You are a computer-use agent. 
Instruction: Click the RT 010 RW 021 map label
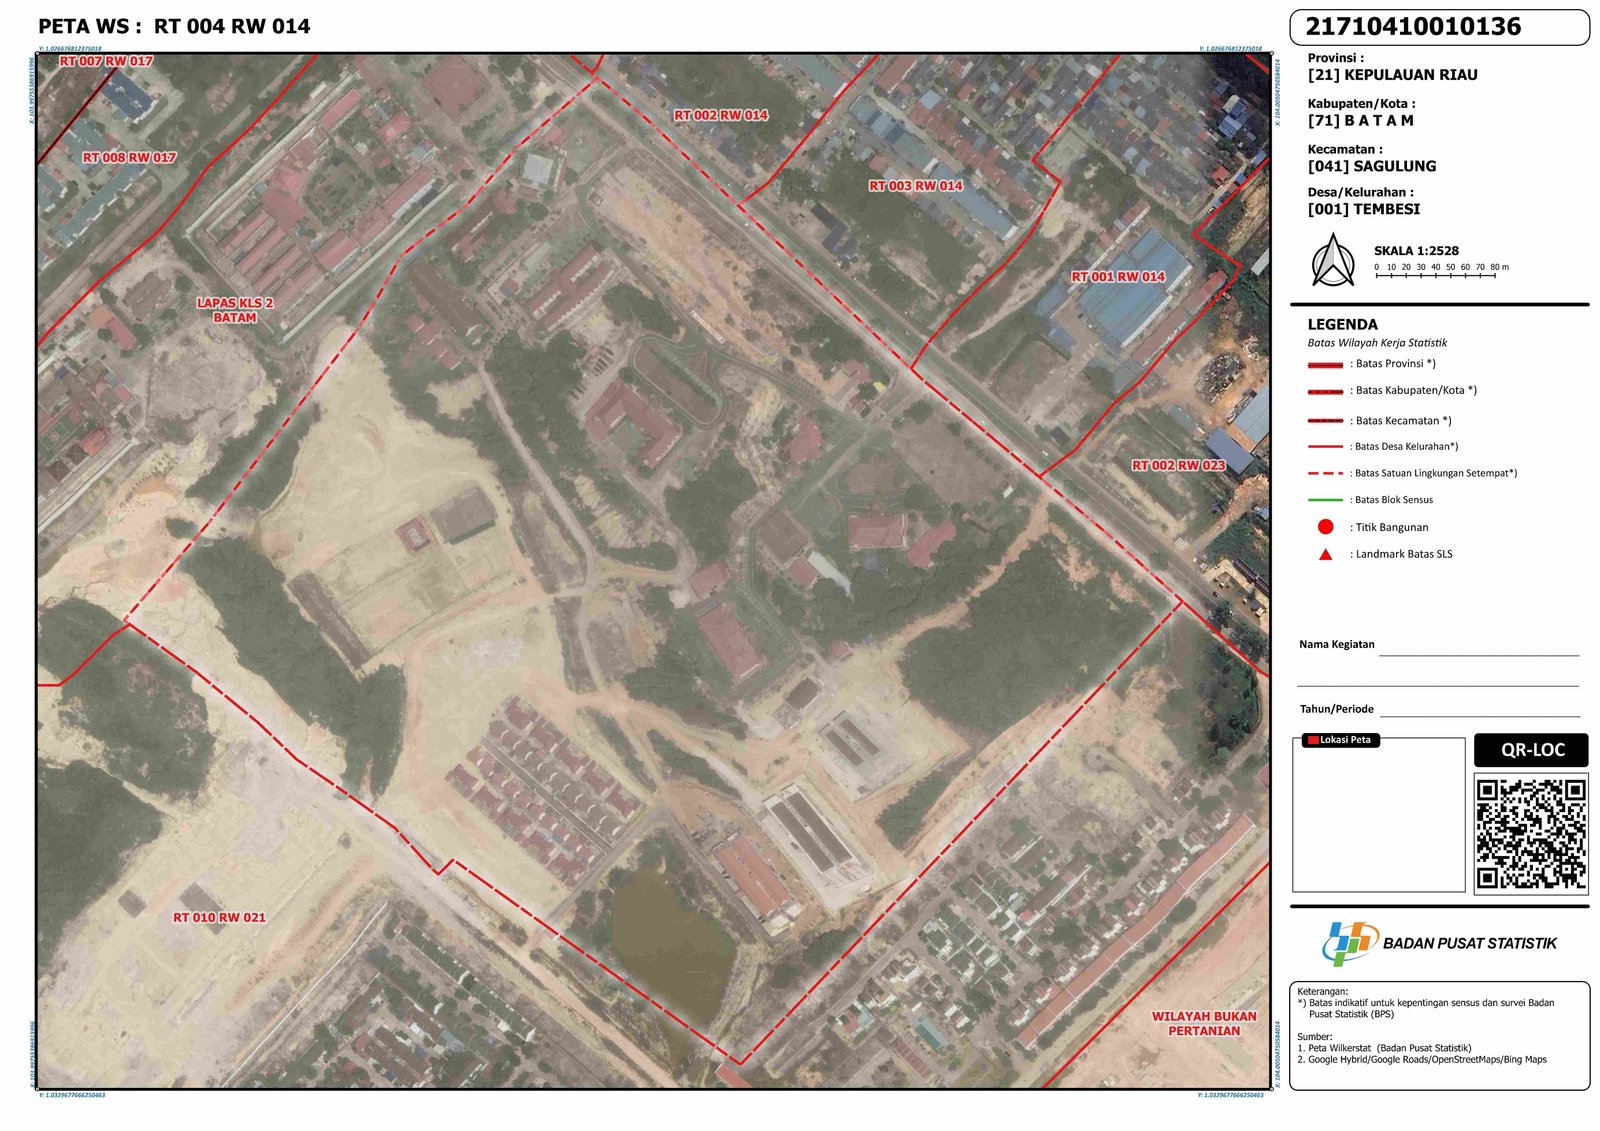(x=219, y=917)
